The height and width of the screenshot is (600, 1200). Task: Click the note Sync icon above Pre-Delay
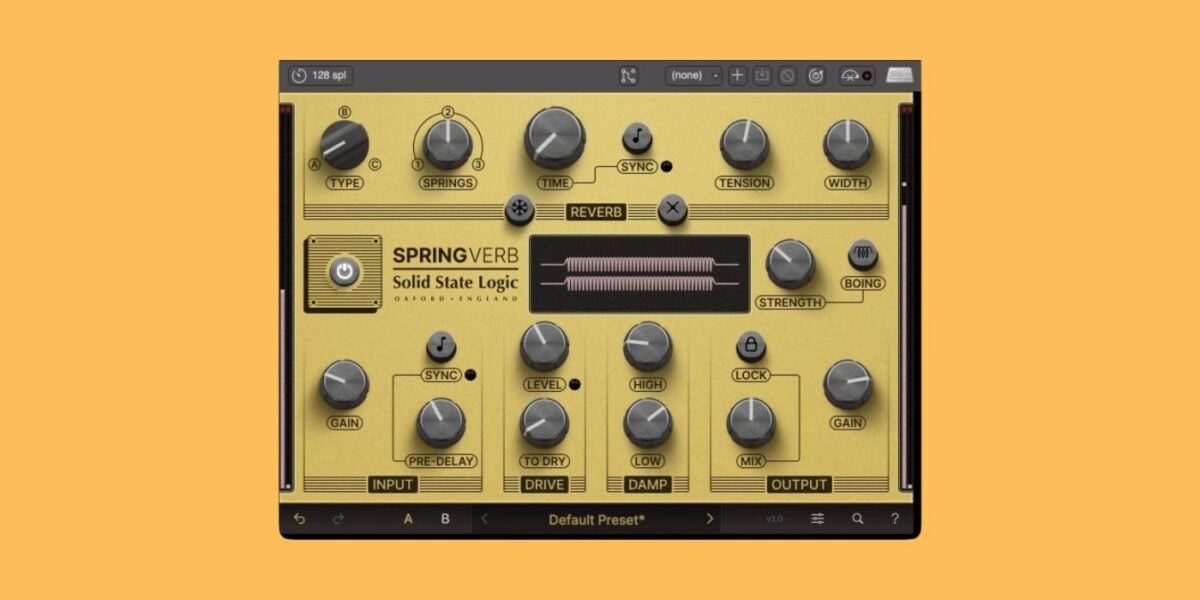(441, 345)
